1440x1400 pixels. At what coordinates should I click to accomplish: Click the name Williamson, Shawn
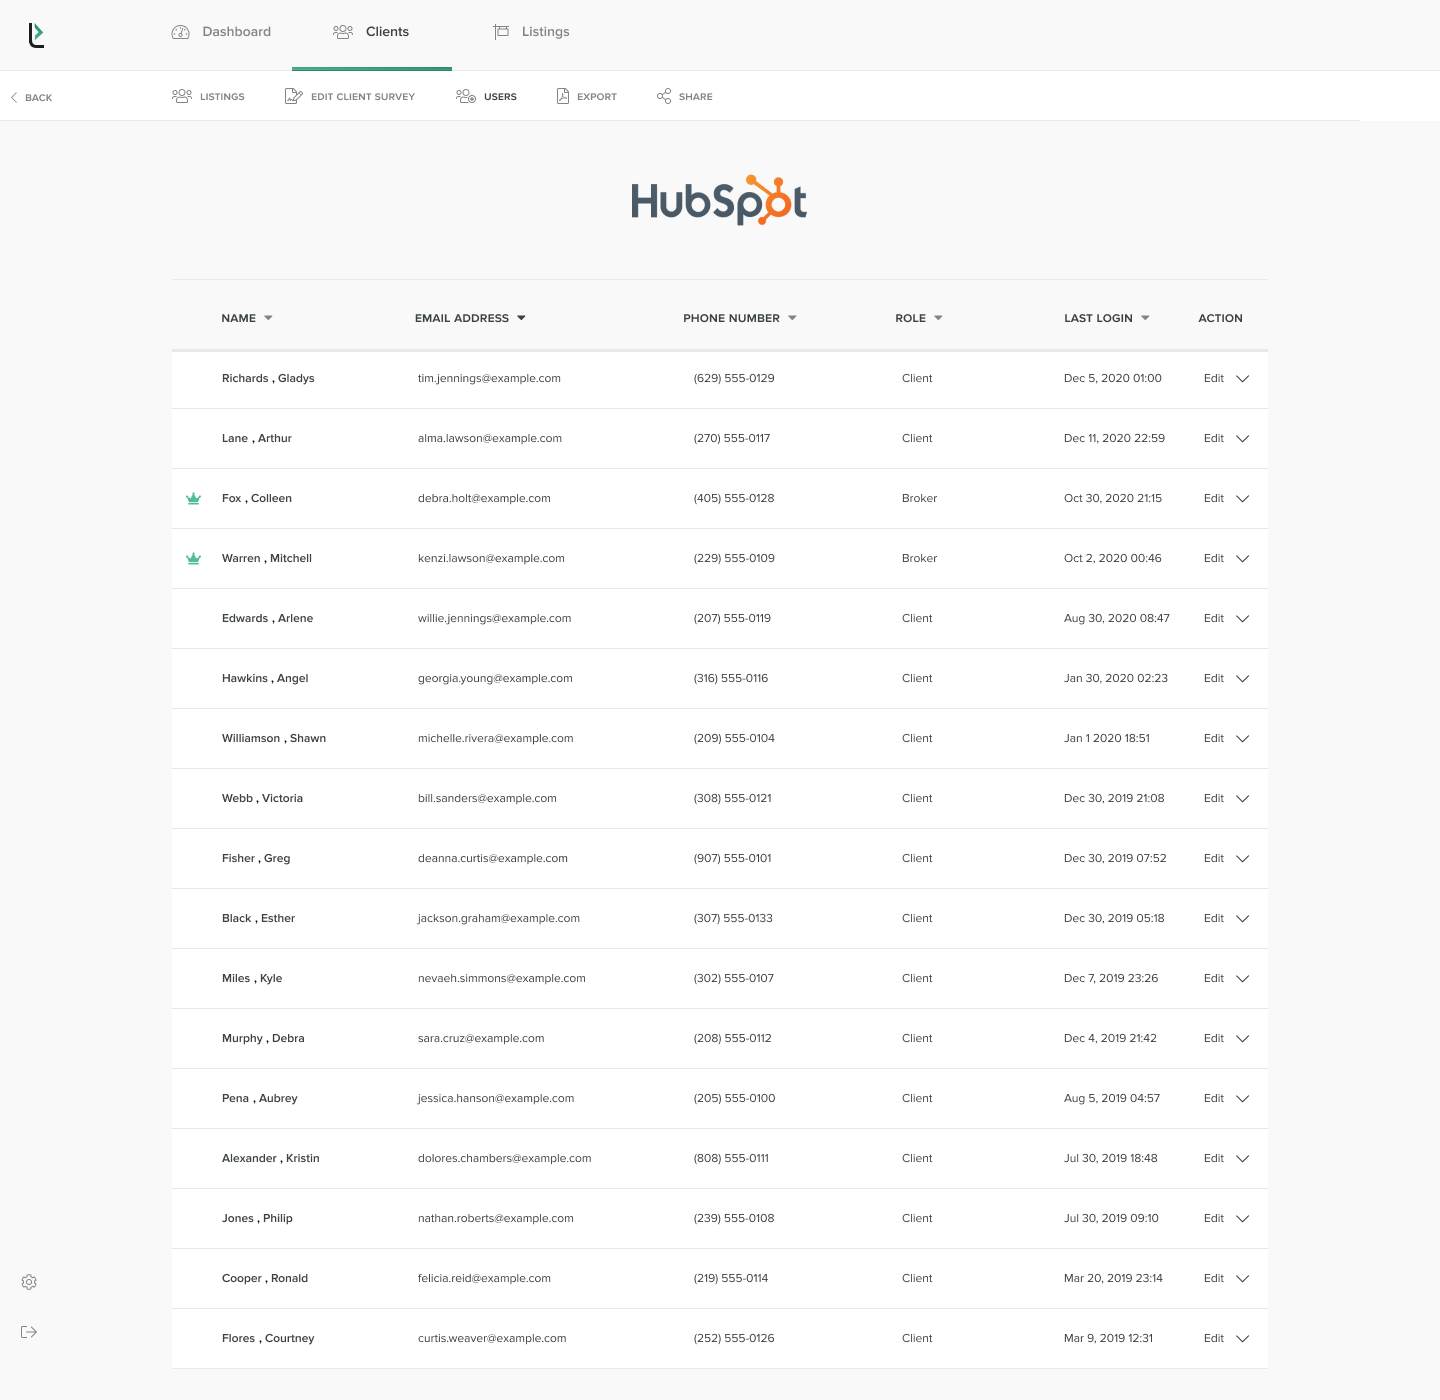[274, 738]
